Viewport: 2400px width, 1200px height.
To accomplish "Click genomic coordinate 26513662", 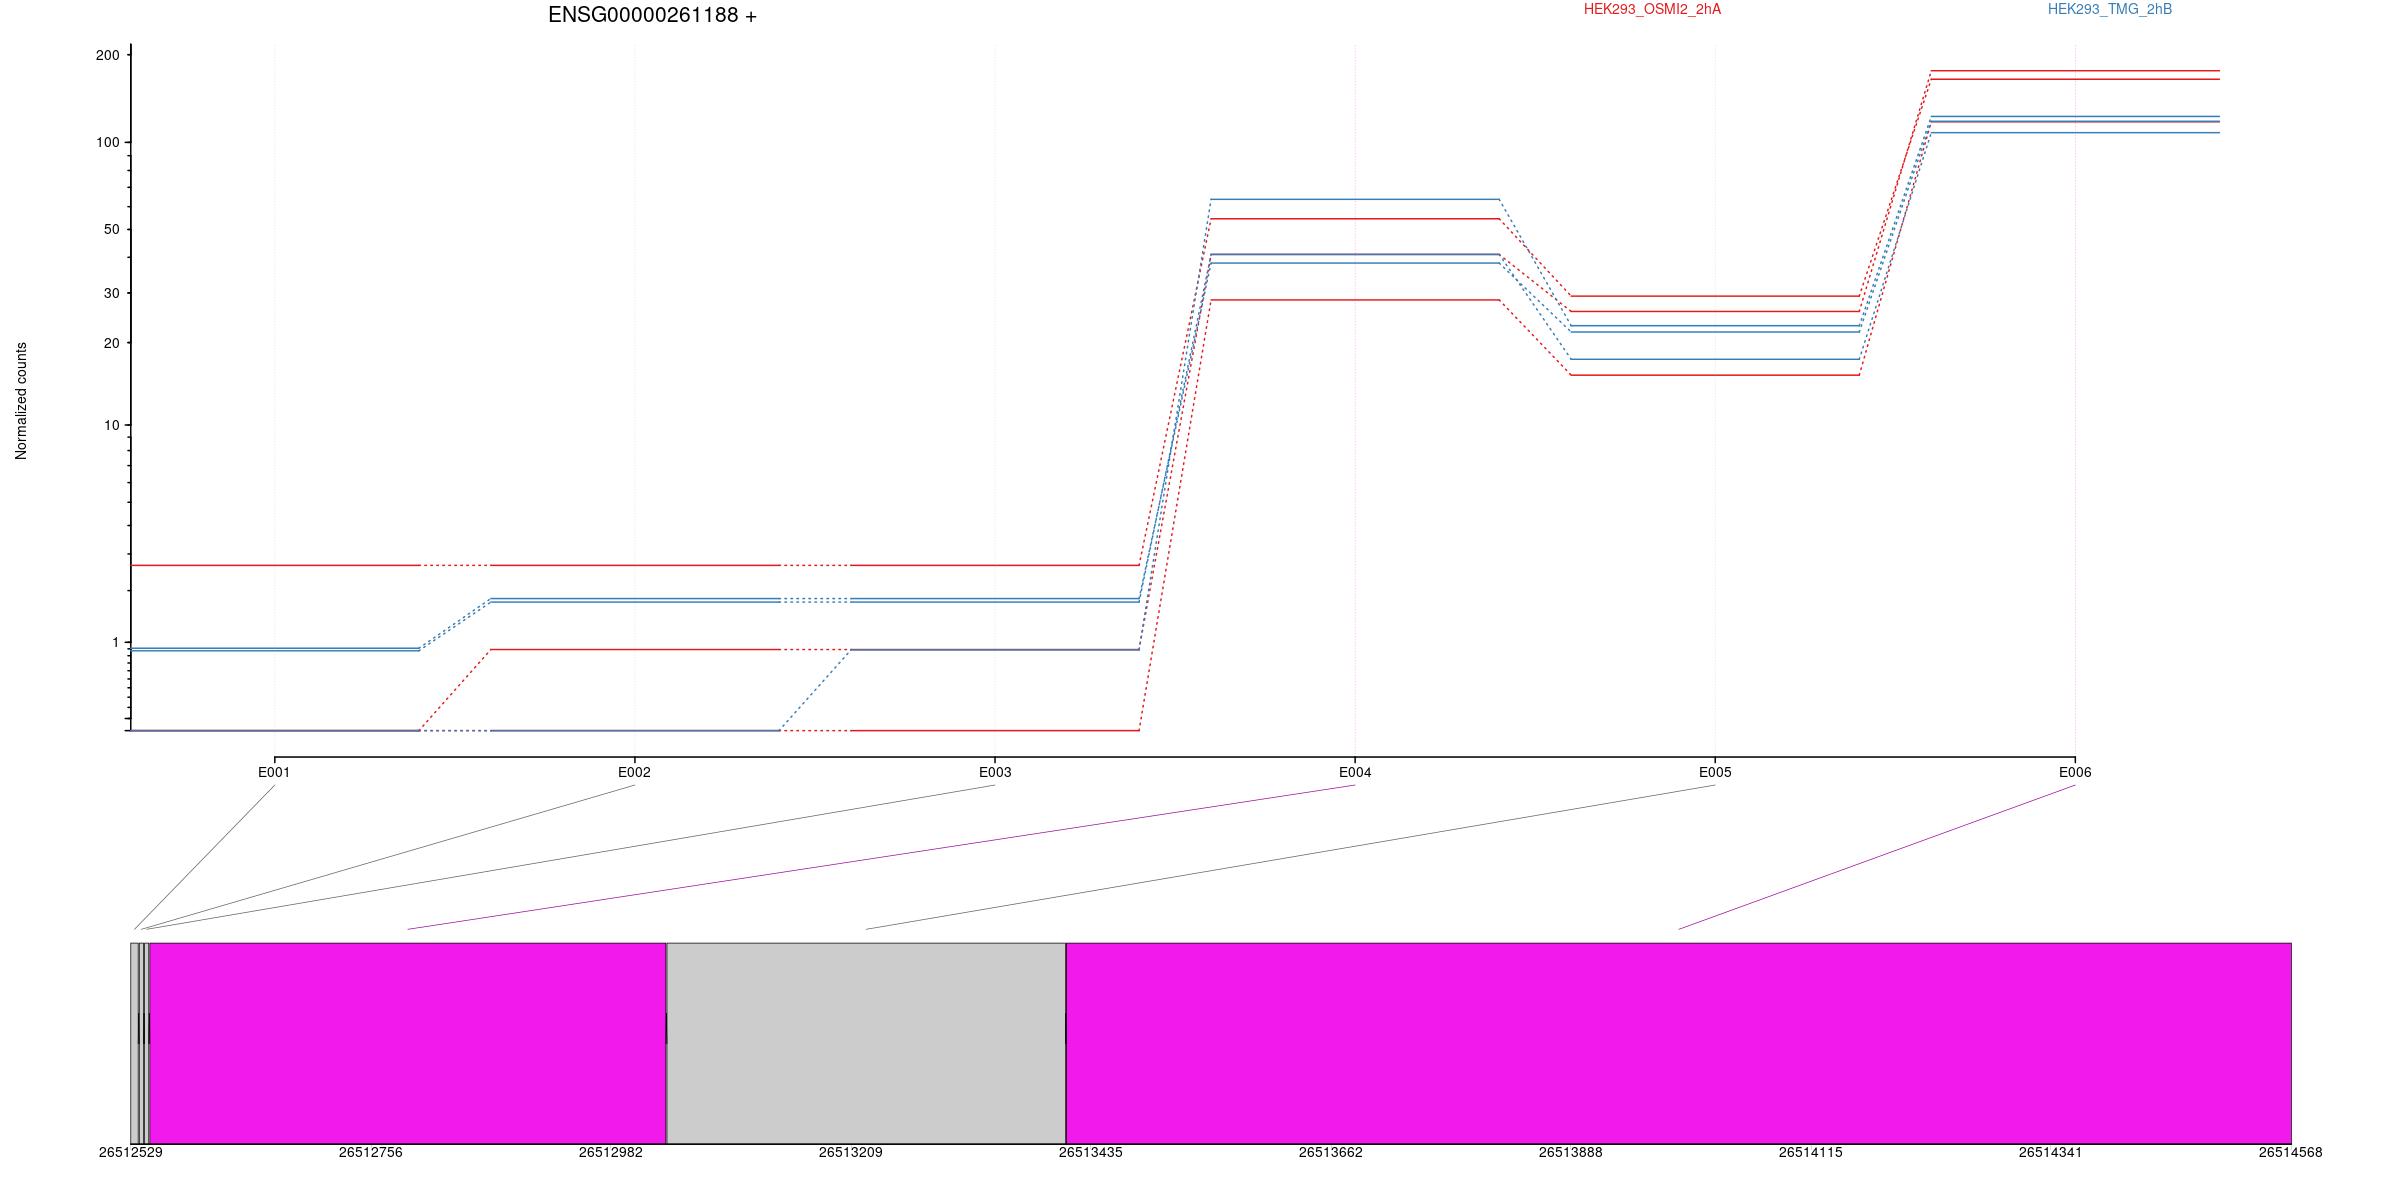I will (1331, 1152).
